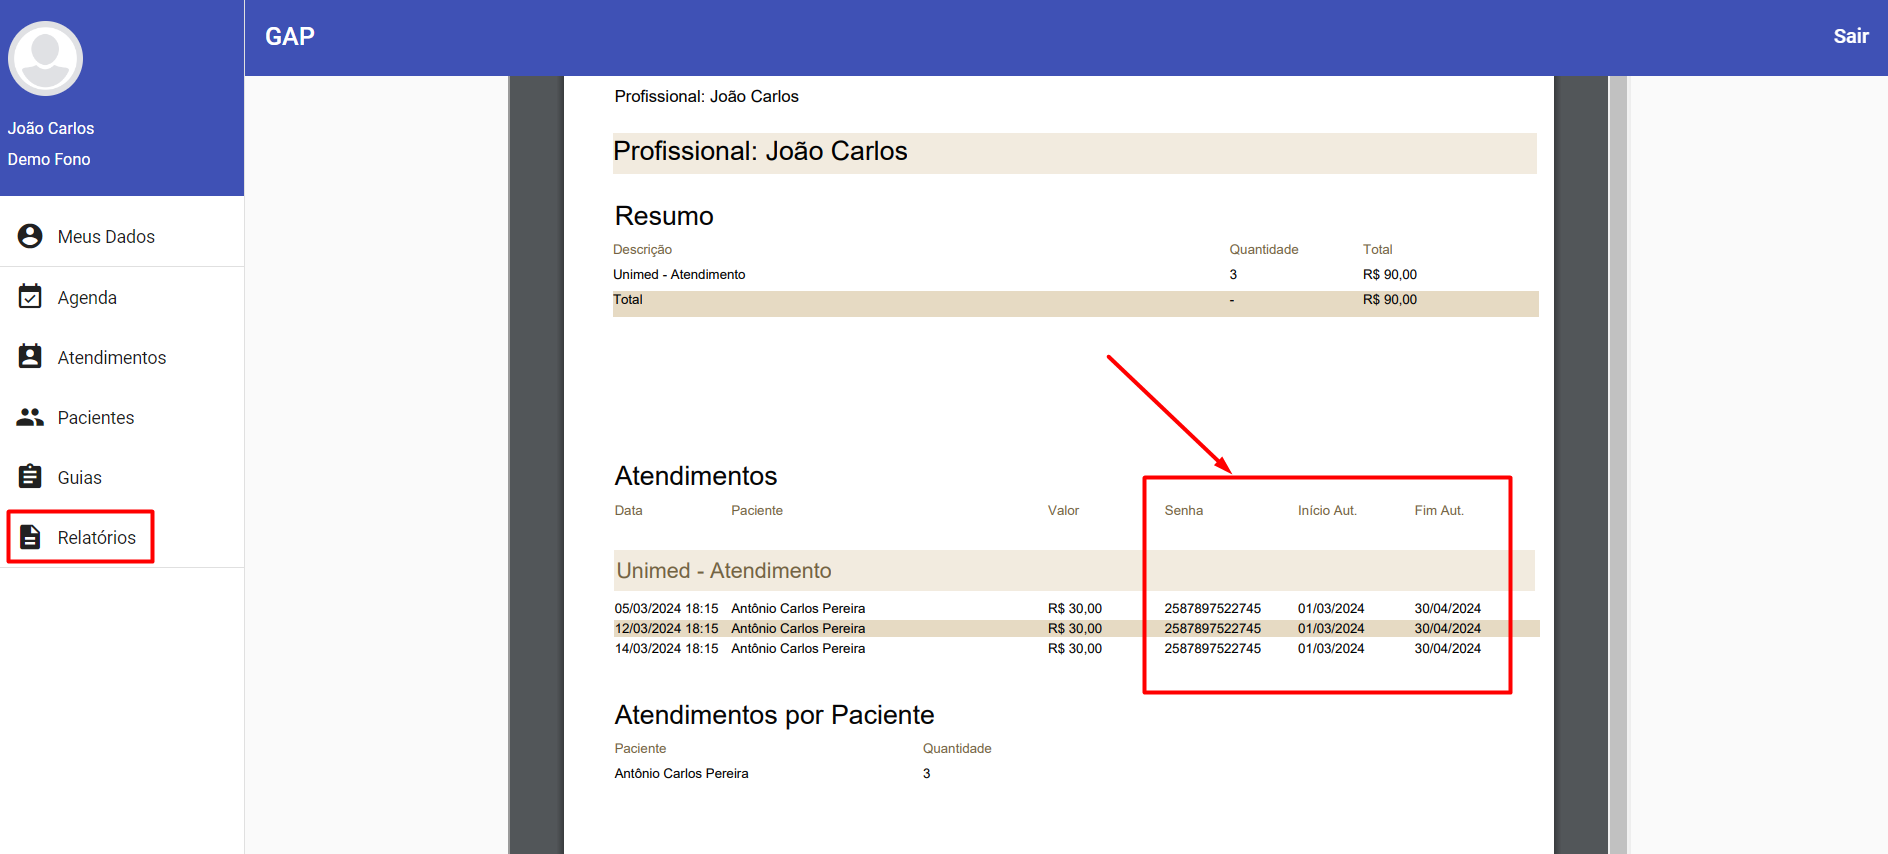Select the Guias menu option
Screen dimensions: 1888x854
80,478
